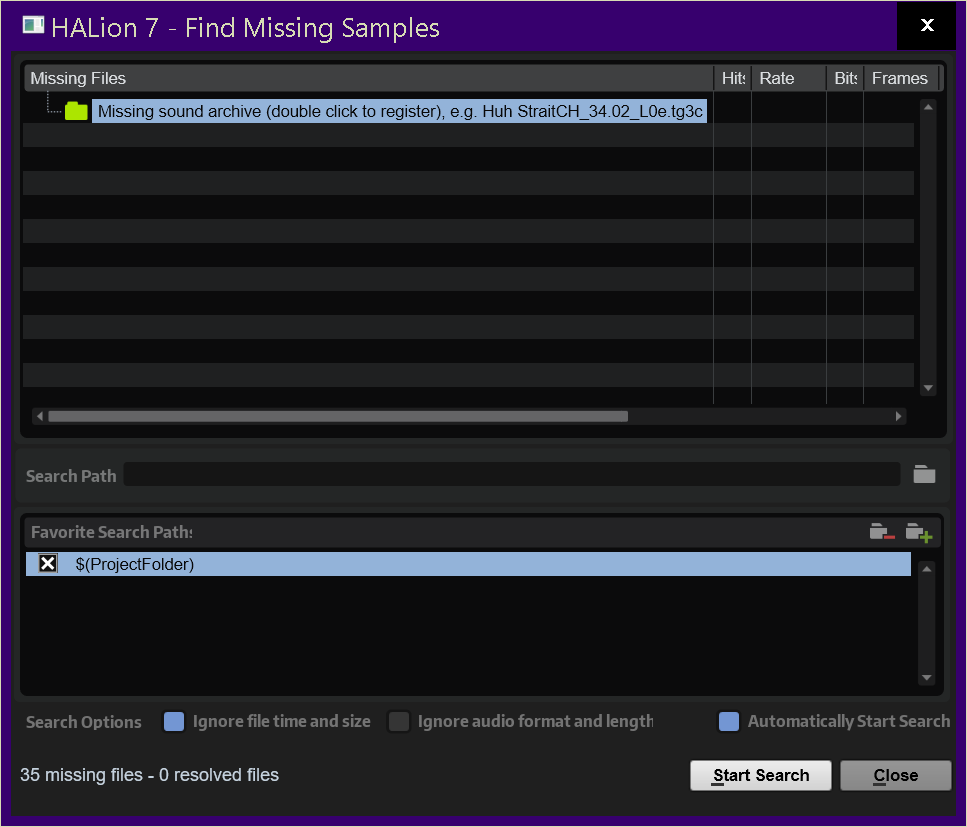Click the Missing Files column header

point(369,78)
